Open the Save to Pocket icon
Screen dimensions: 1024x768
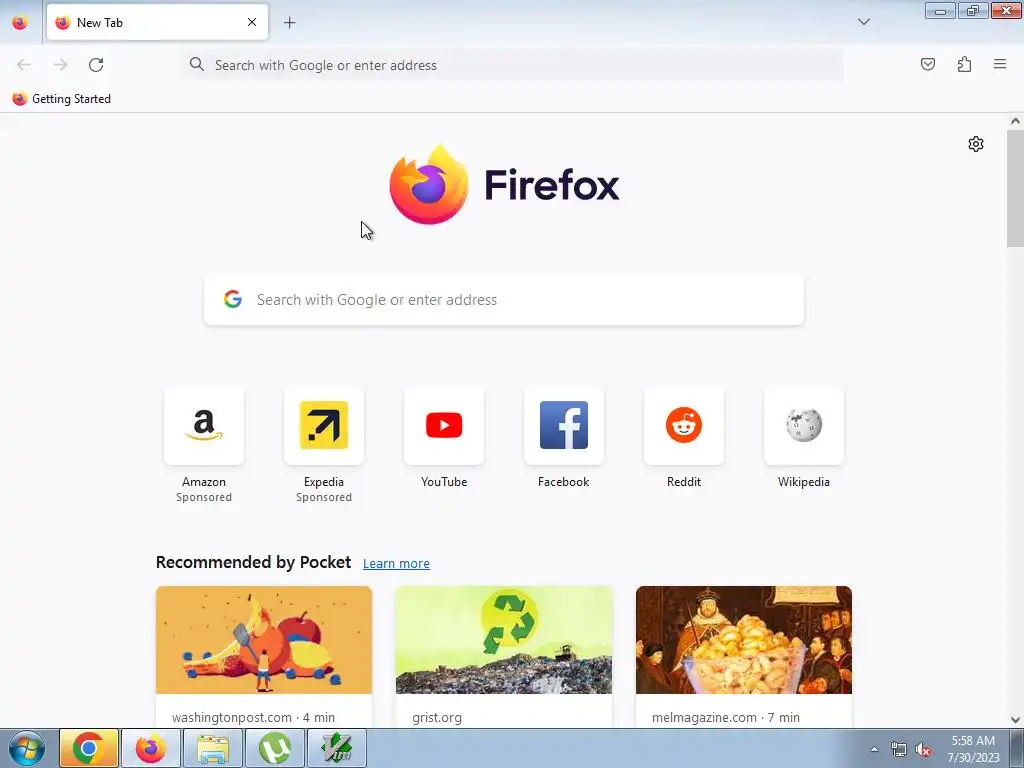[927, 64]
